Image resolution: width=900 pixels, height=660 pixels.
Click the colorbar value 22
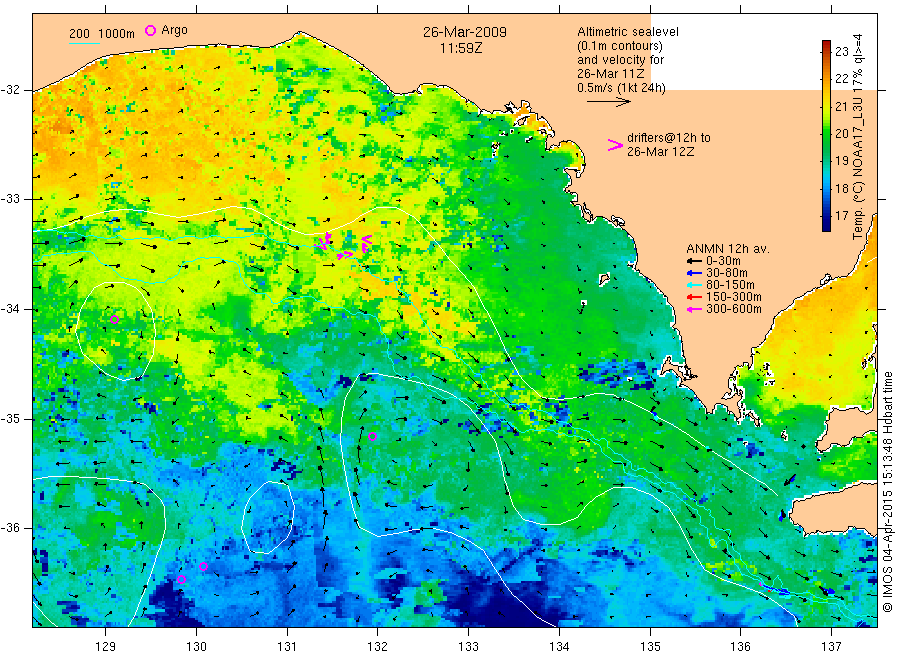(842, 79)
